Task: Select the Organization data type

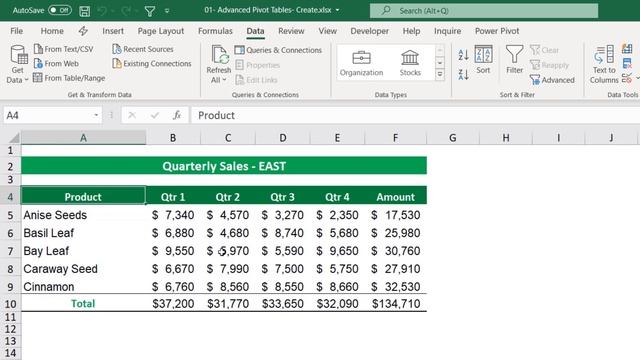Action: [362, 63]
